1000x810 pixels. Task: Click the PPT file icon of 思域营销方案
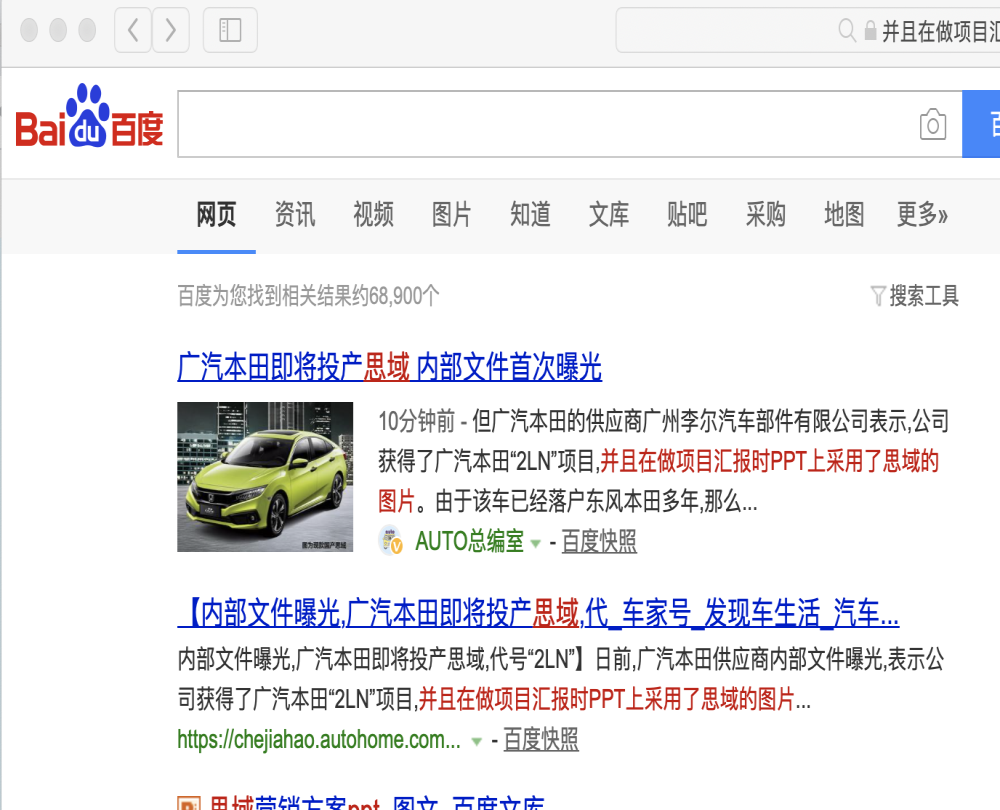pos(189,804)
